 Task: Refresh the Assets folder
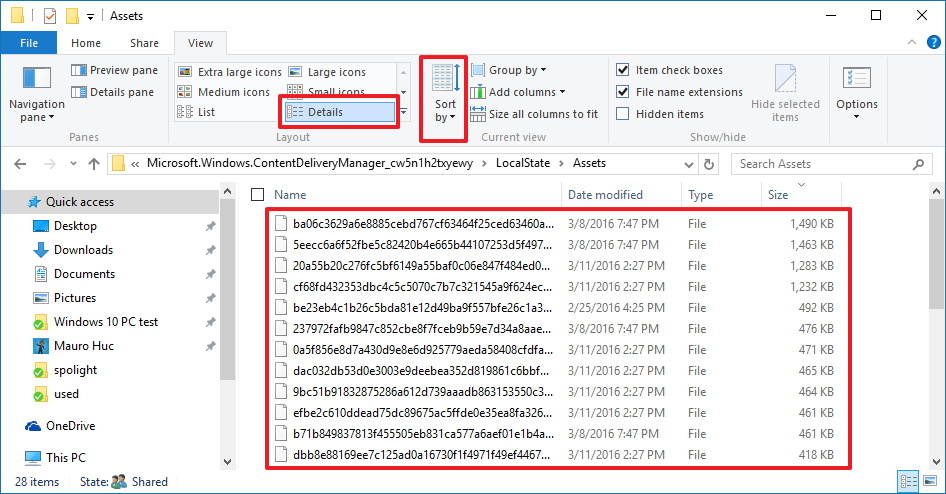[709, 164]
